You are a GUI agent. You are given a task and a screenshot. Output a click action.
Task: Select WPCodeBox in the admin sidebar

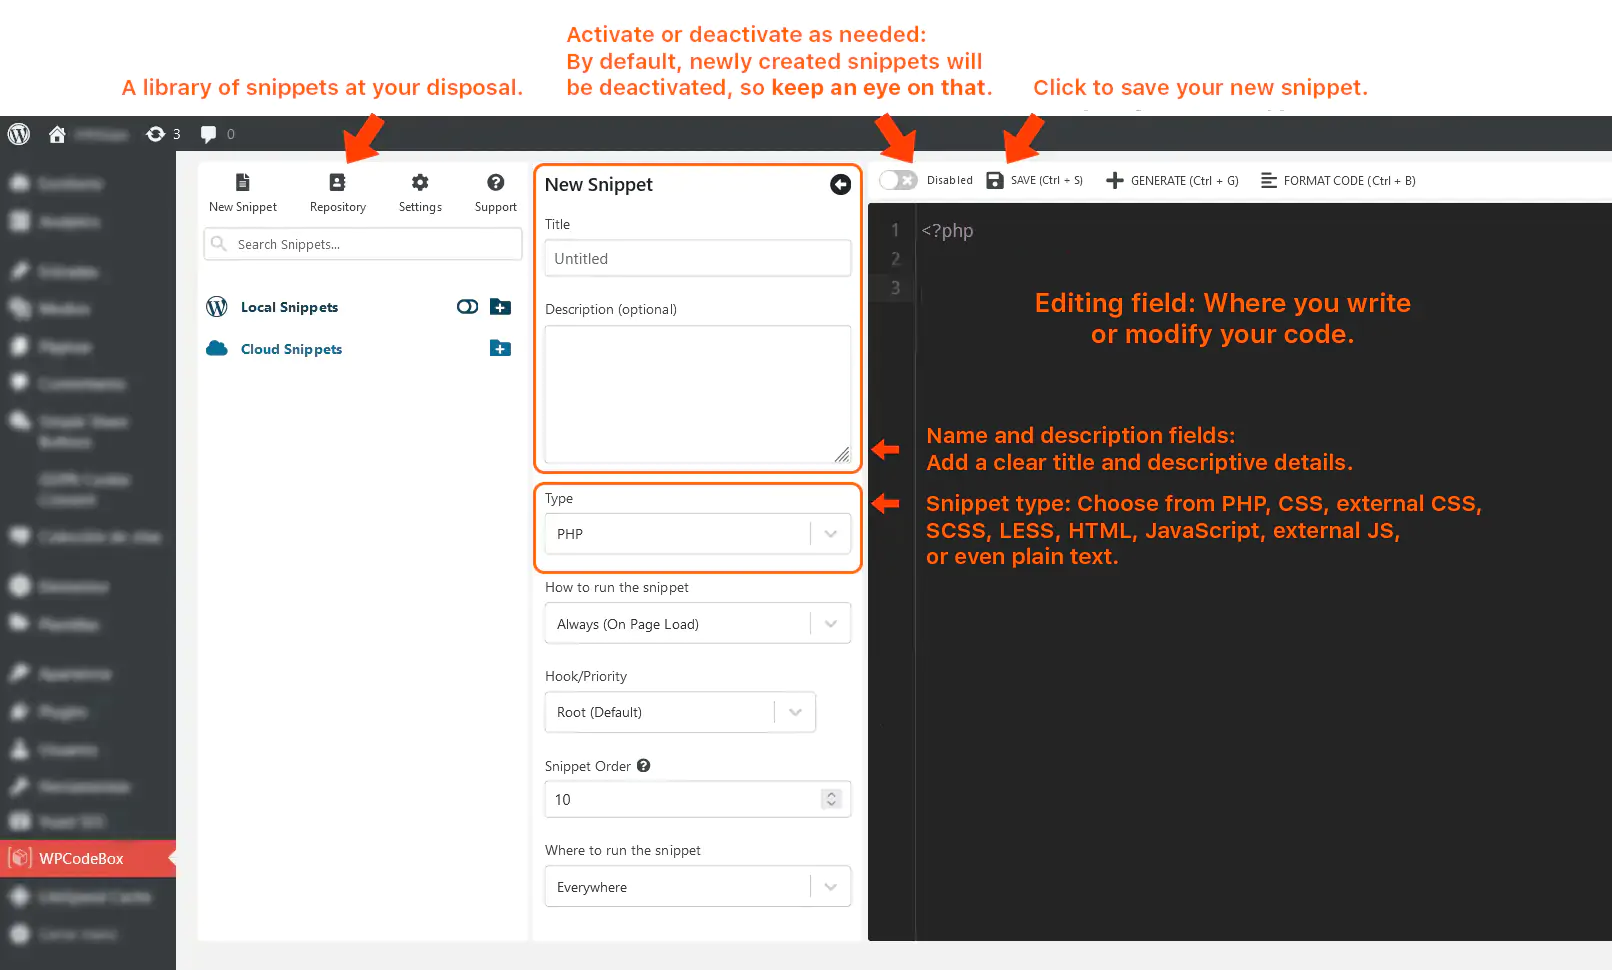point(81,859)
